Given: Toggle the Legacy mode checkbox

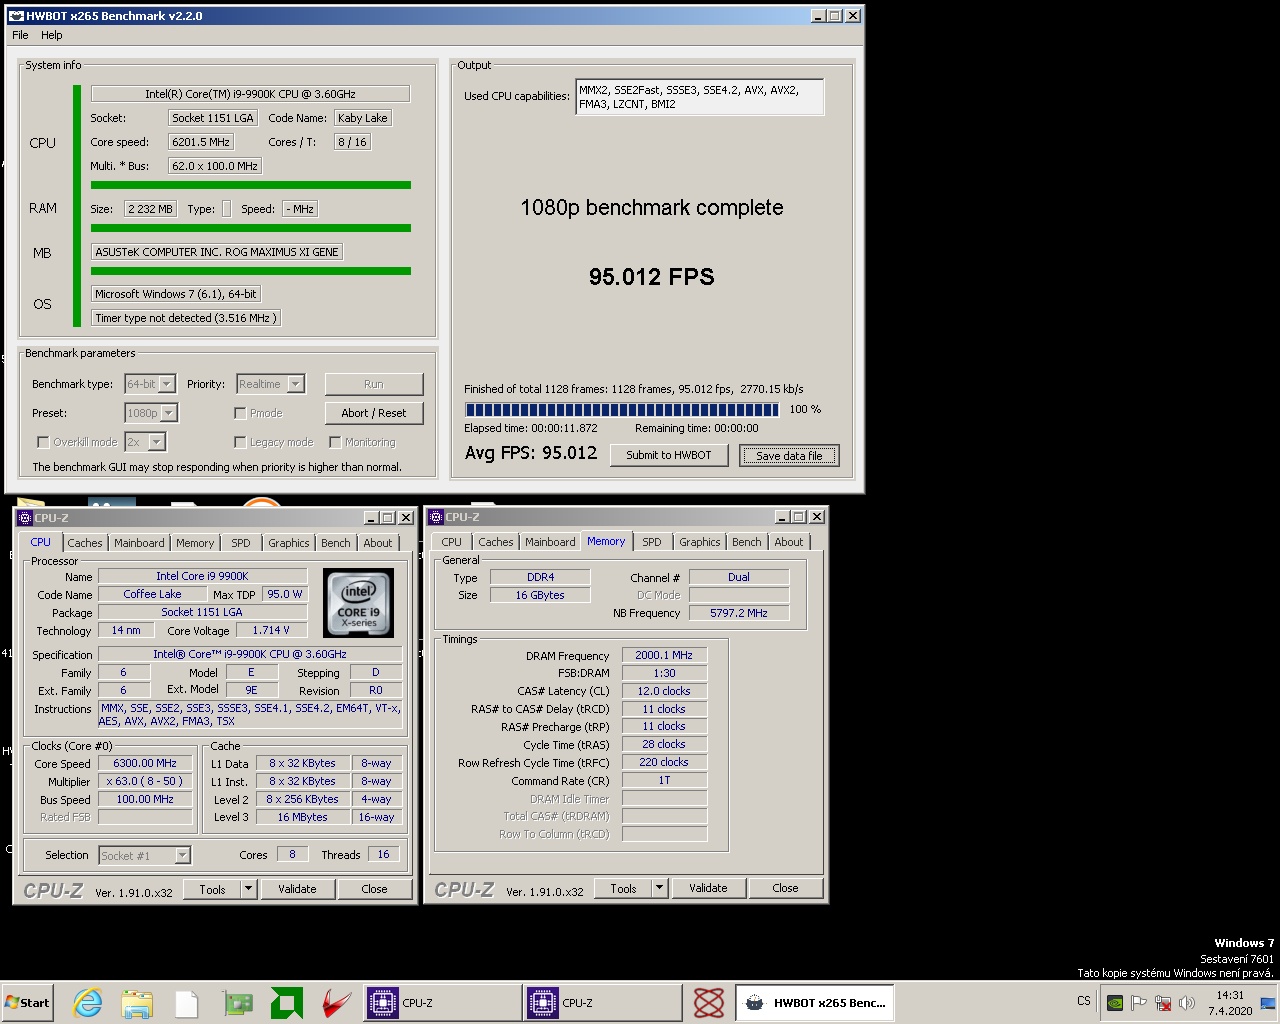Looking at the screenshot, I should click(x=240, y=442).
